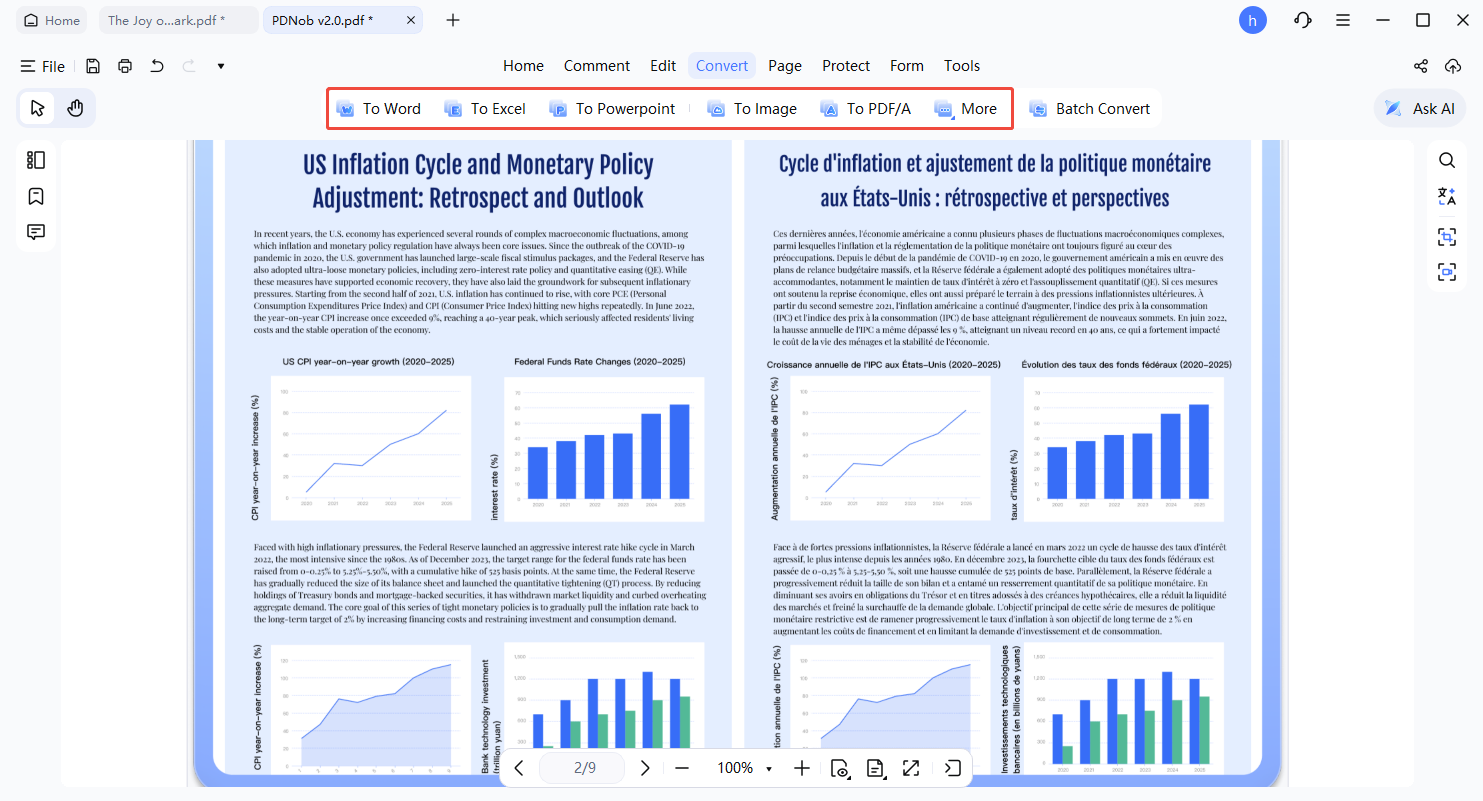The height and width of the screenshot is (801, 1483).
Task: Expand the quick access toolbar dropdown
Action: [x=220, y=66]
